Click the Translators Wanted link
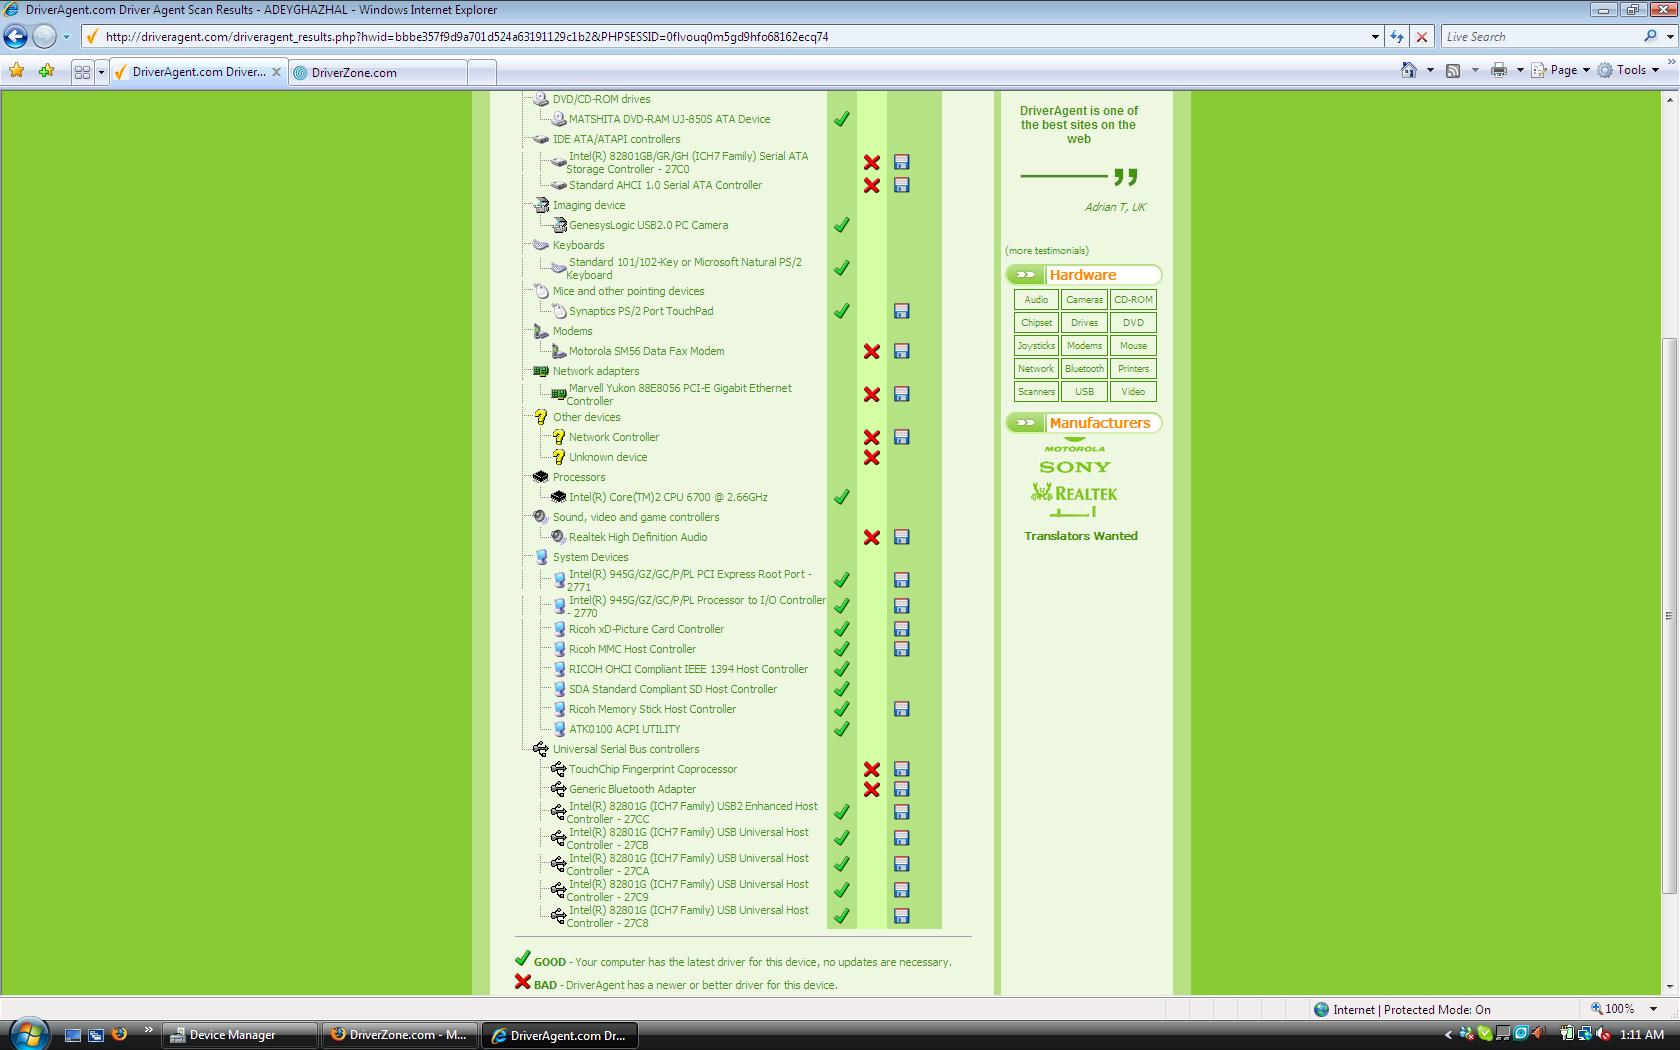Image resolution: width=1680 pixels, height=1050 pixels. coord(1080,536)
